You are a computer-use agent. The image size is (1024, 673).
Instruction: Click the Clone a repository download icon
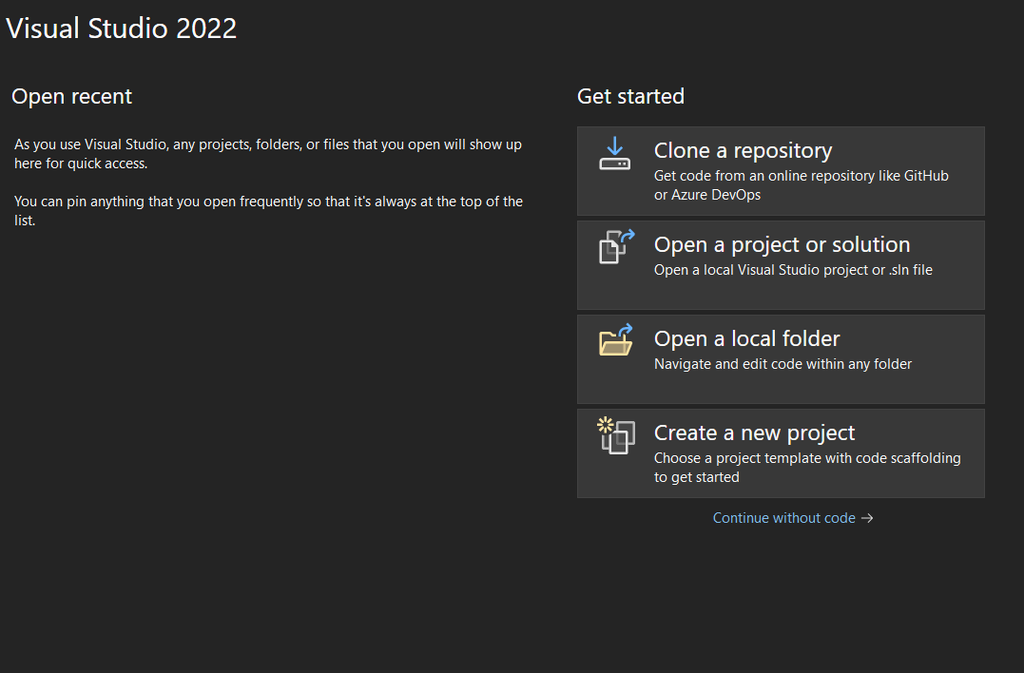point(615,153)
